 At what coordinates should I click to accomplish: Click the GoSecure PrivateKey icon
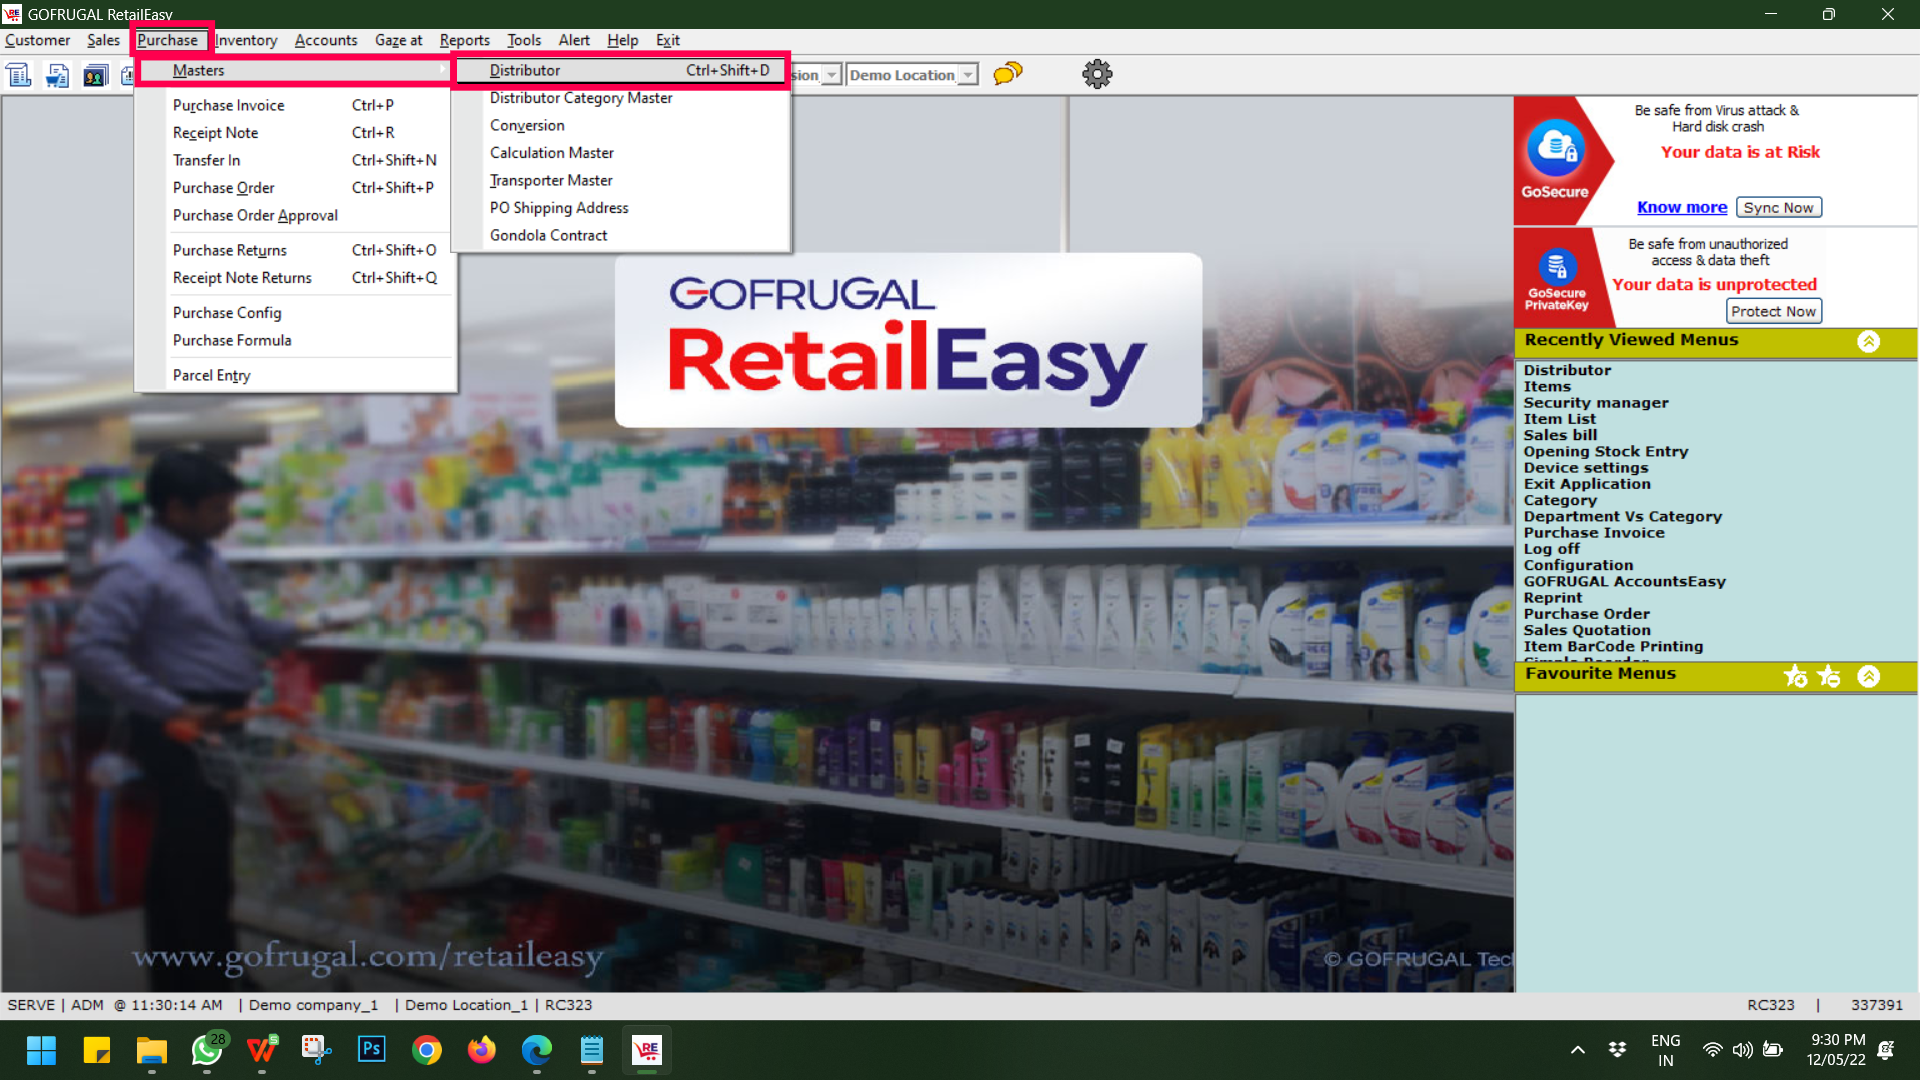(1557, 268)
